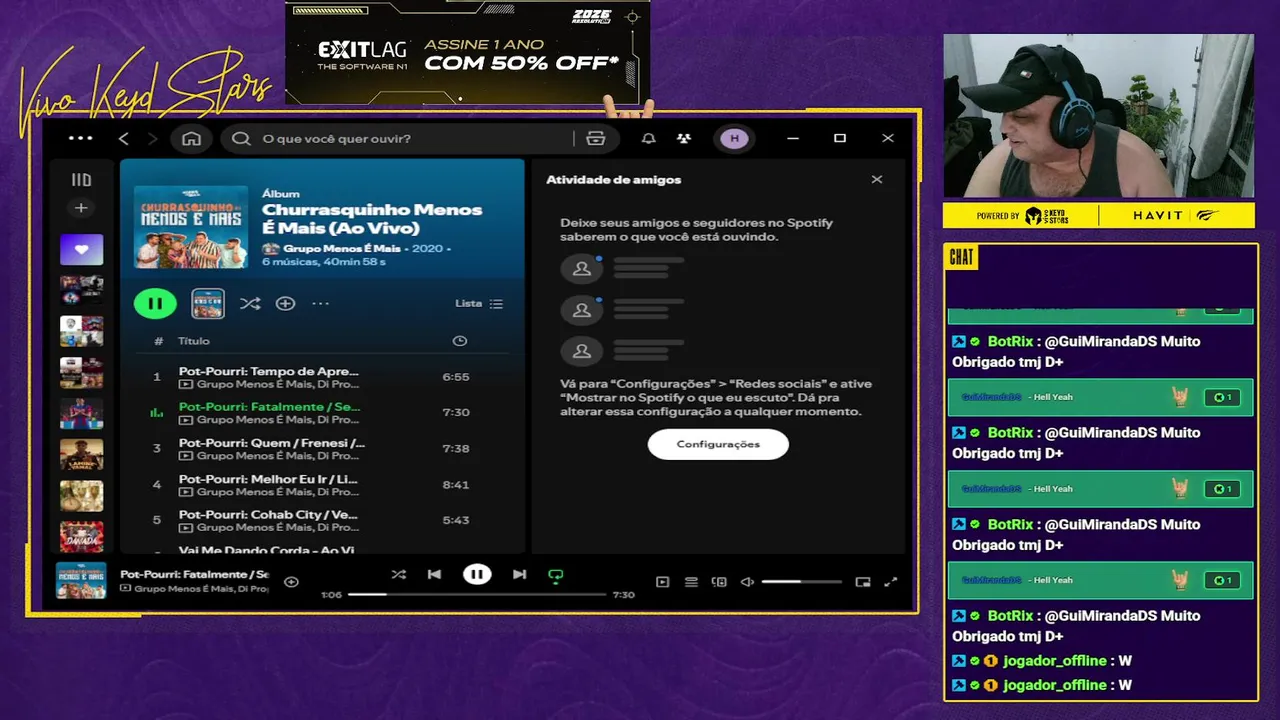Click the search field 'O que você quer ouvir?'

tap(400, 138)
